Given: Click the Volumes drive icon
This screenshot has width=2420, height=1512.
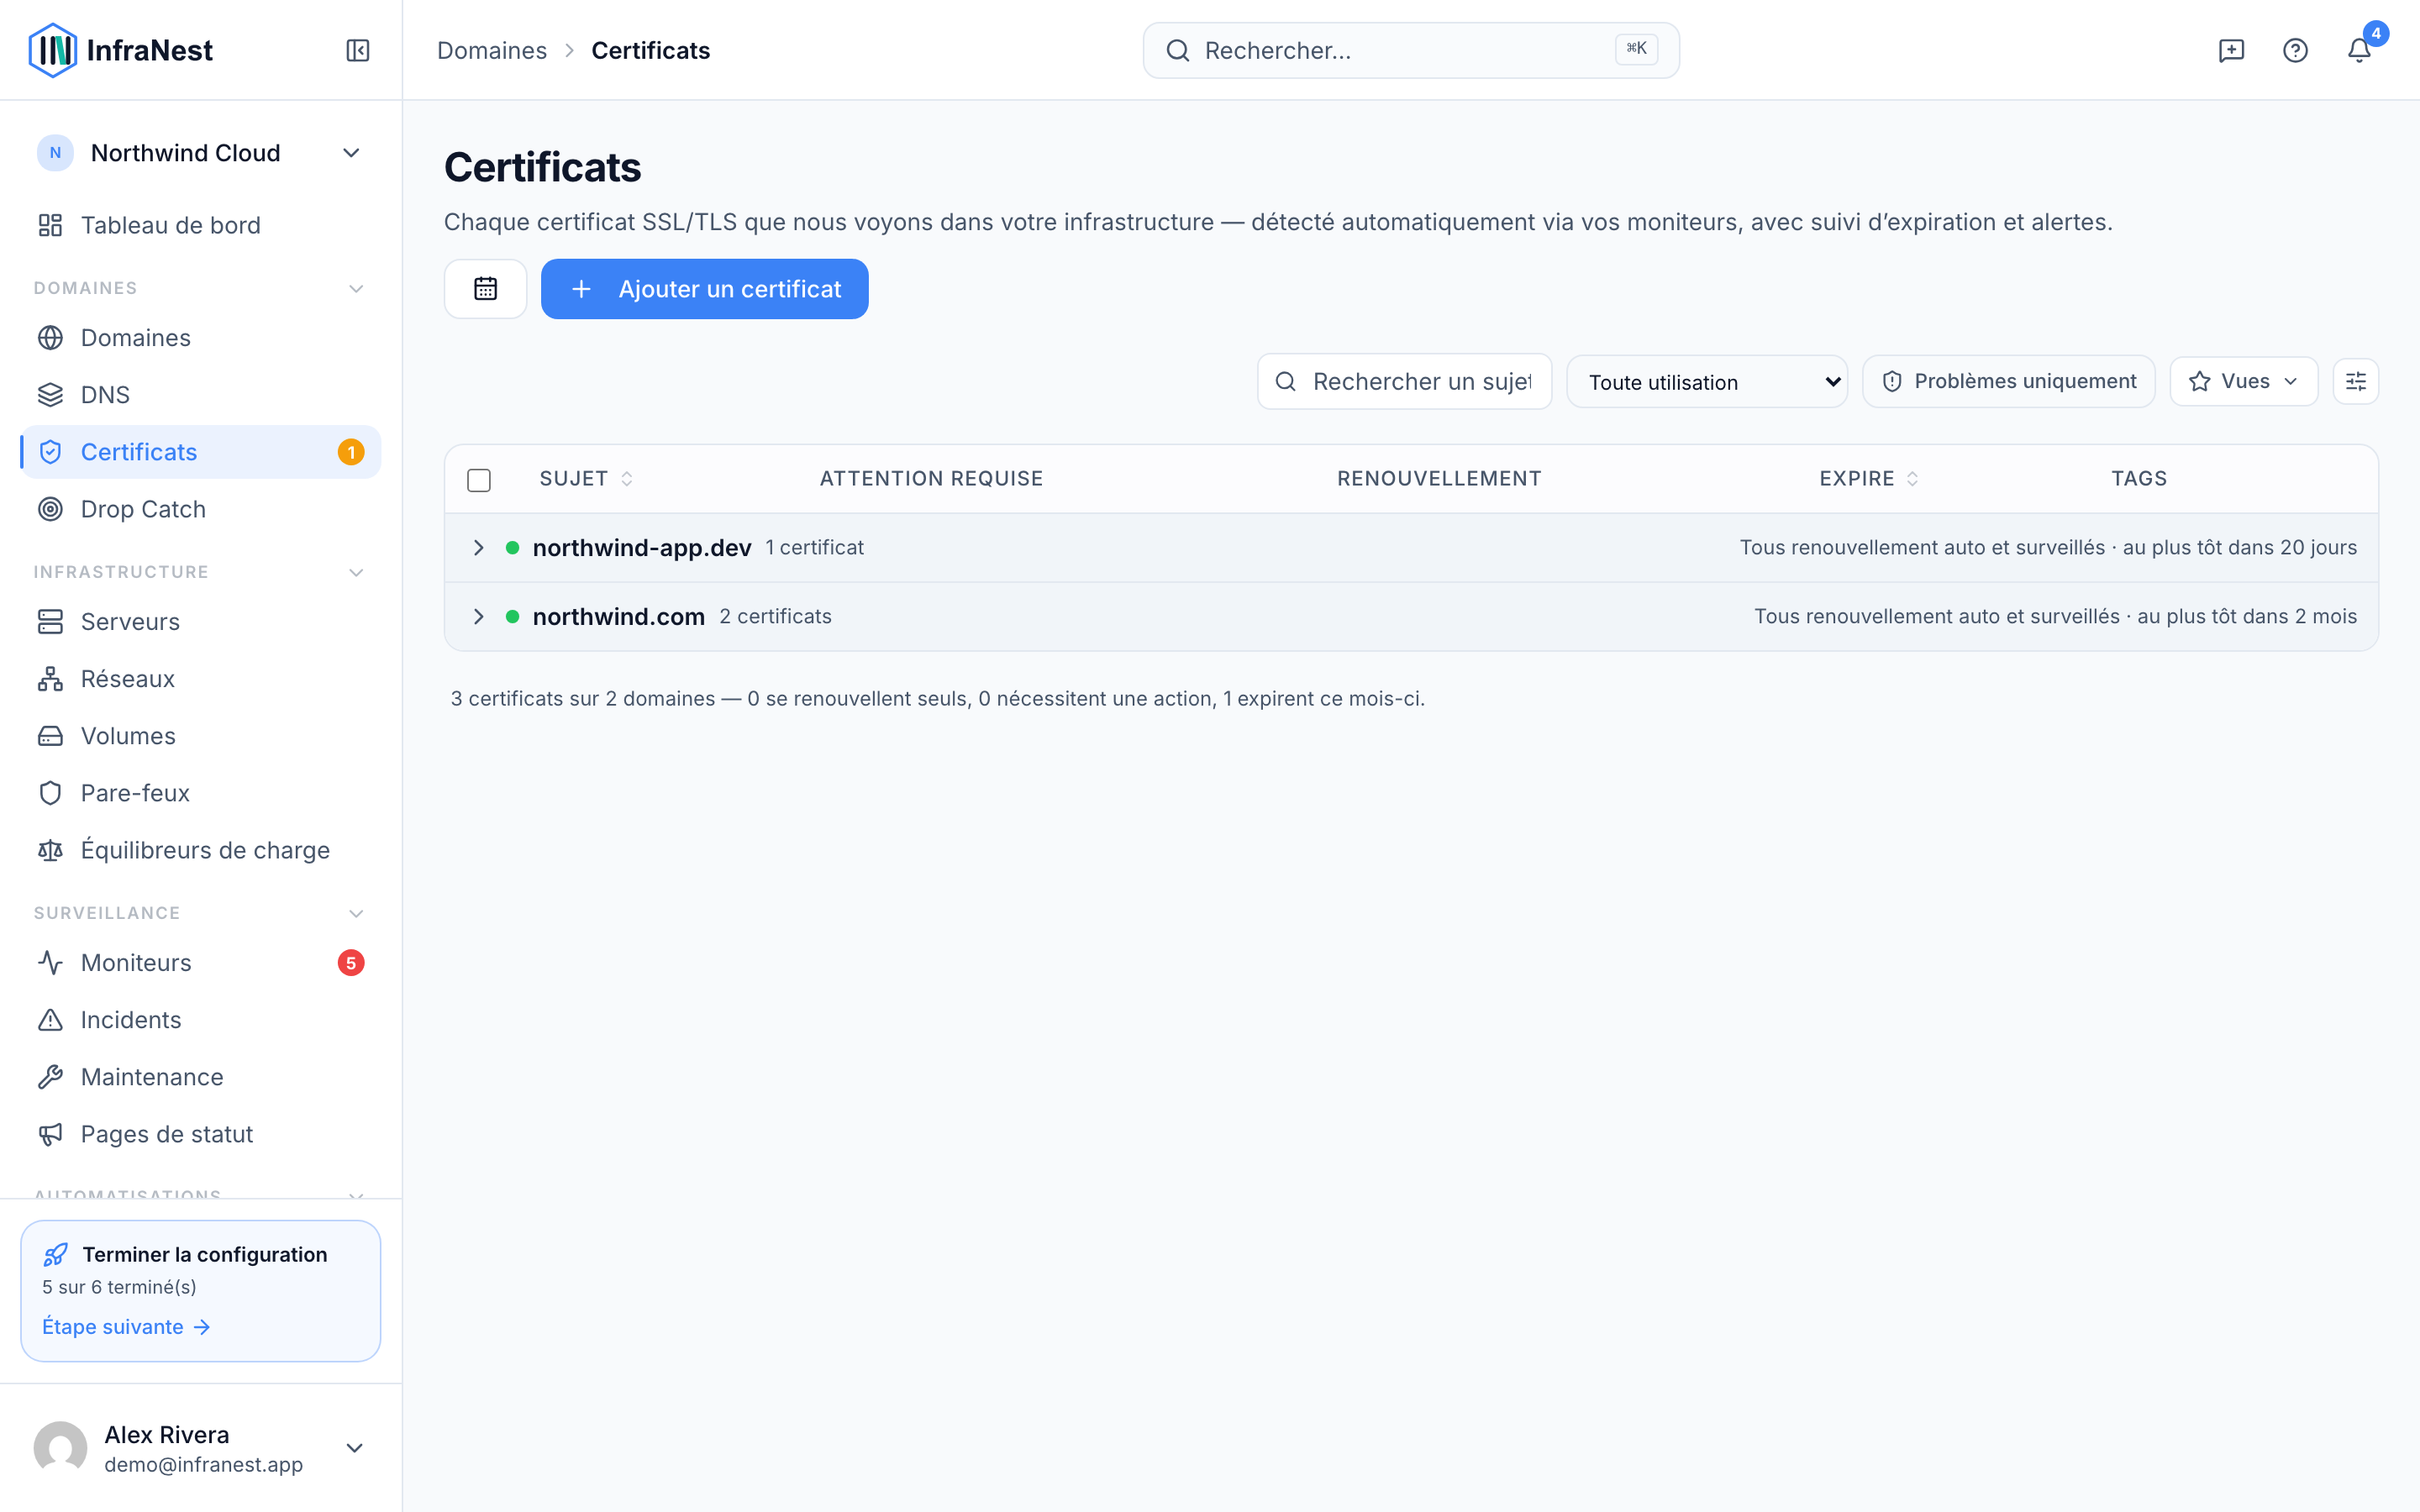Looking at the screenshot, I should (x=50, y=736).
